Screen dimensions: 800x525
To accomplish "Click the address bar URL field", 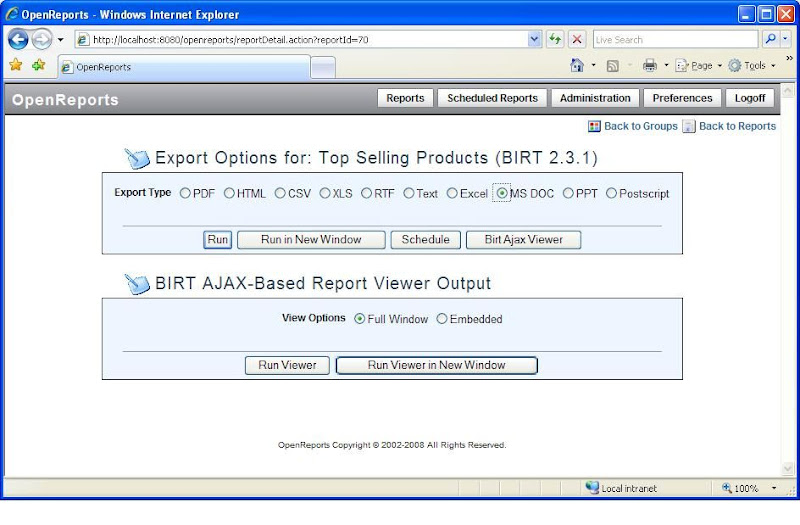I will (x=302, y=39).
